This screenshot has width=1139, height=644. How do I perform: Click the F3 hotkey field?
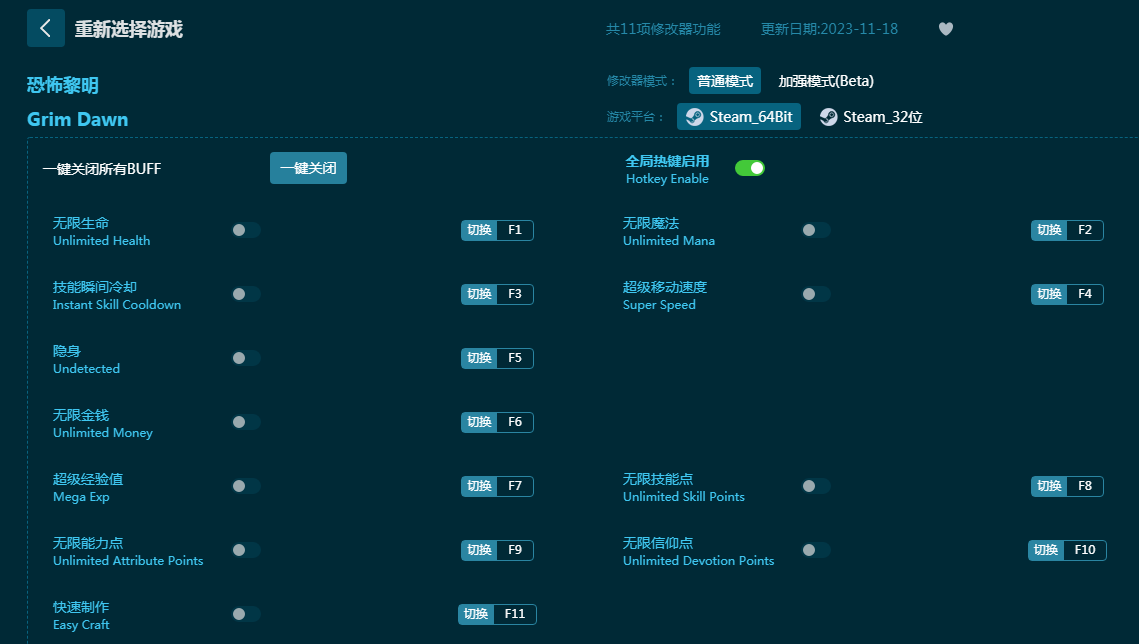click(515, 294)
